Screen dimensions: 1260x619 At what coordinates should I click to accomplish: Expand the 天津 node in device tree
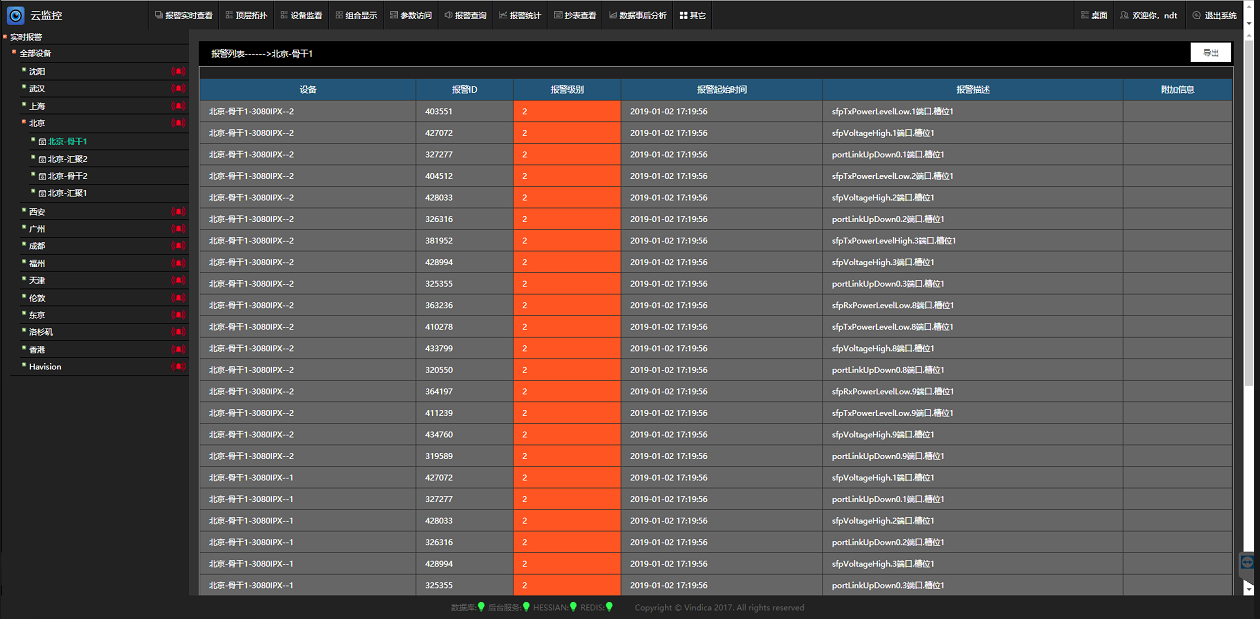pos(23,280)
